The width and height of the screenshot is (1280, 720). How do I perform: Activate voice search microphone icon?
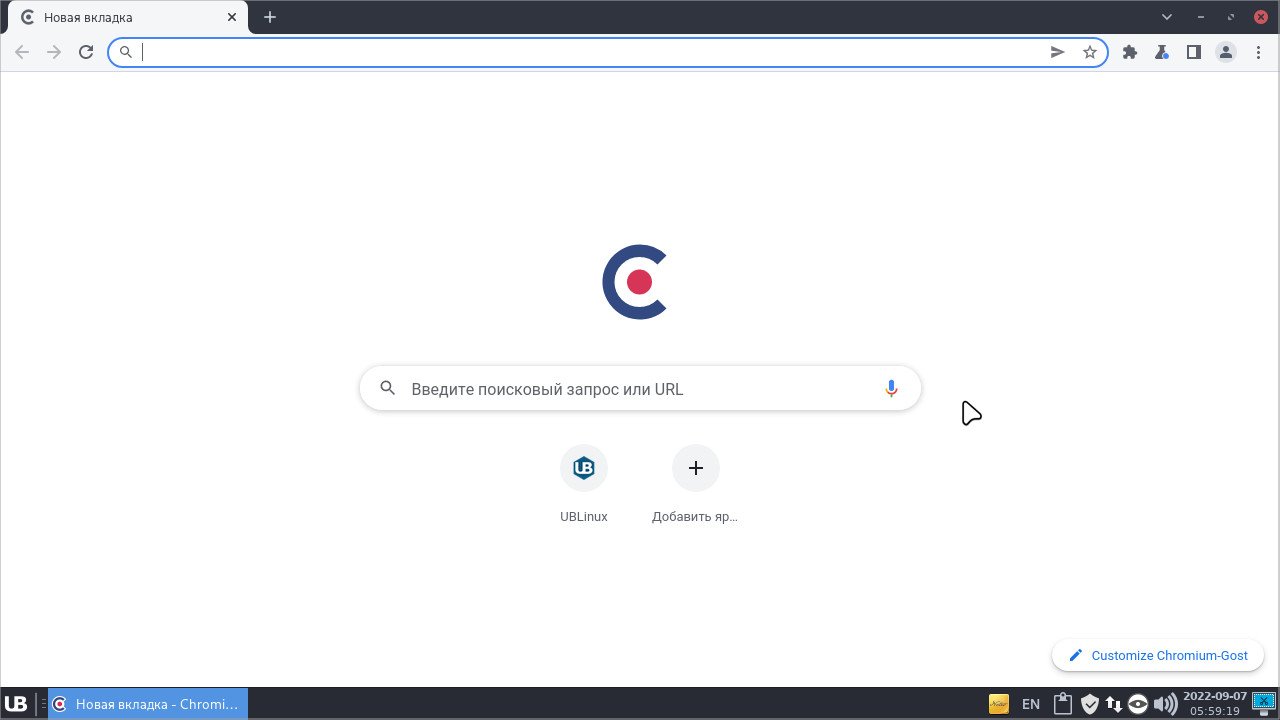pyautogui.click(x=890, y=388)
